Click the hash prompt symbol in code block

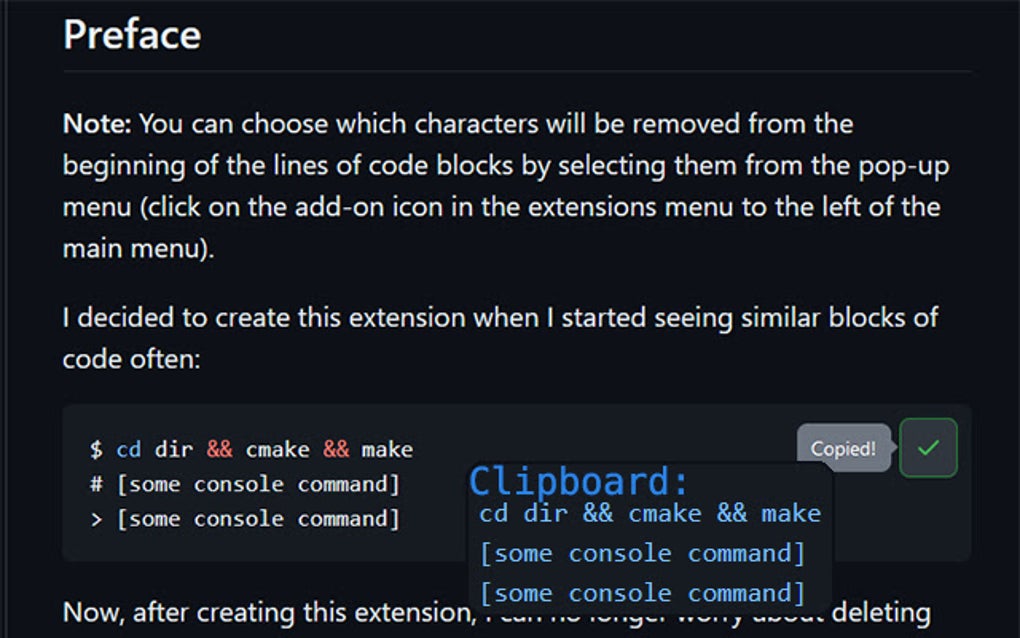[96, 485]
